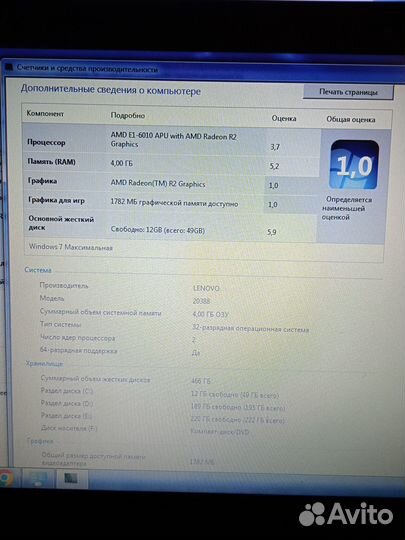Viewport: 405px width, 540px height.
Task: Click the Память (RAM) row label
Action: (51, 162)
